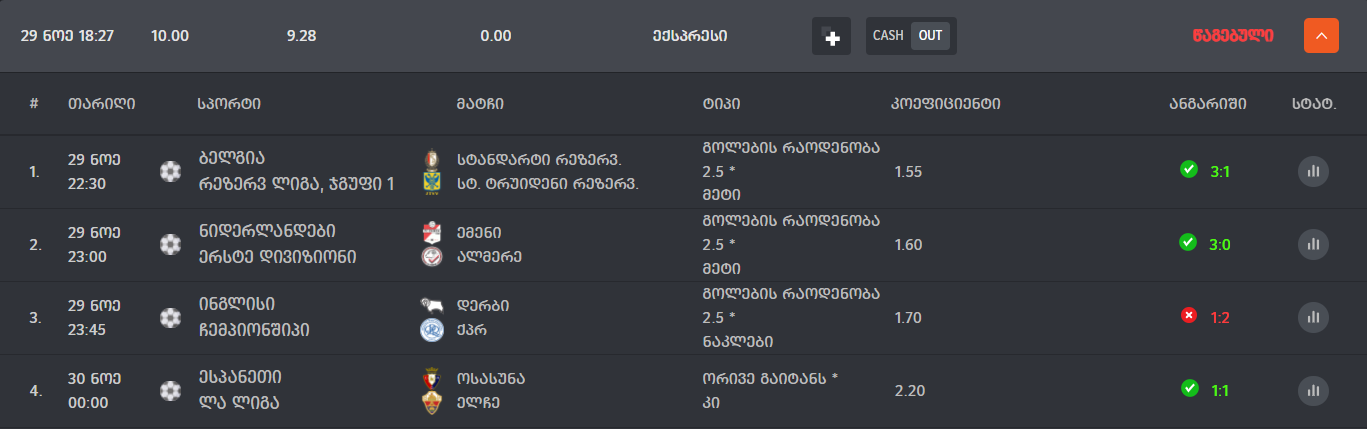Open statistics for the Osasuna vs Elche match

(x=1313, y=391)
